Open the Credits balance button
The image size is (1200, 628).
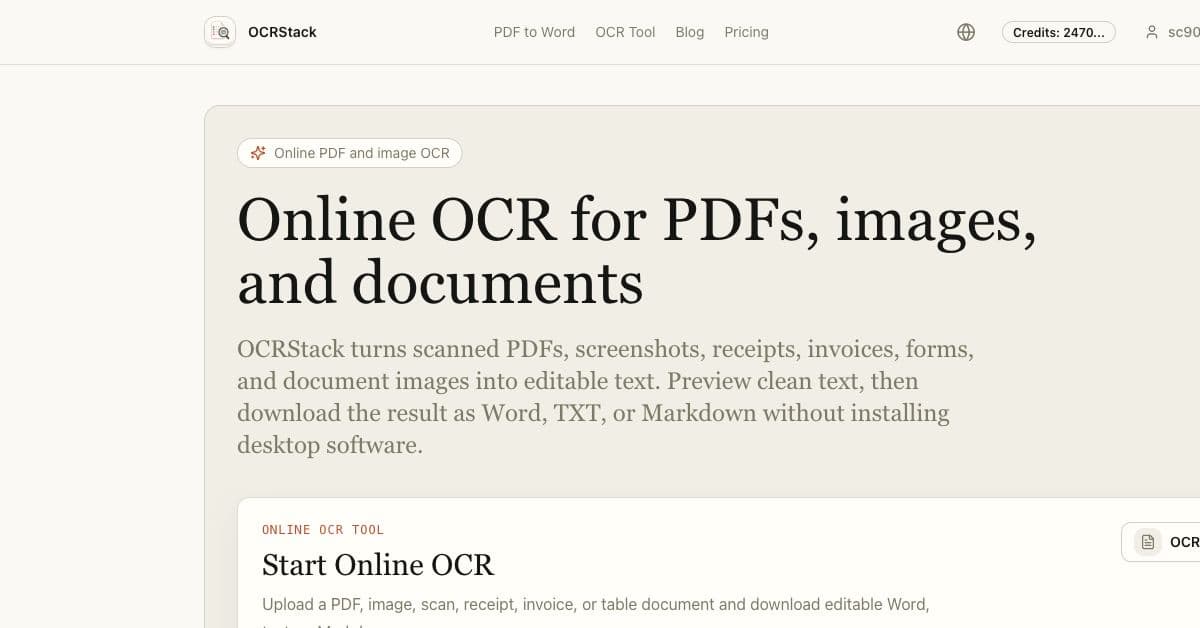(1059, 32)
